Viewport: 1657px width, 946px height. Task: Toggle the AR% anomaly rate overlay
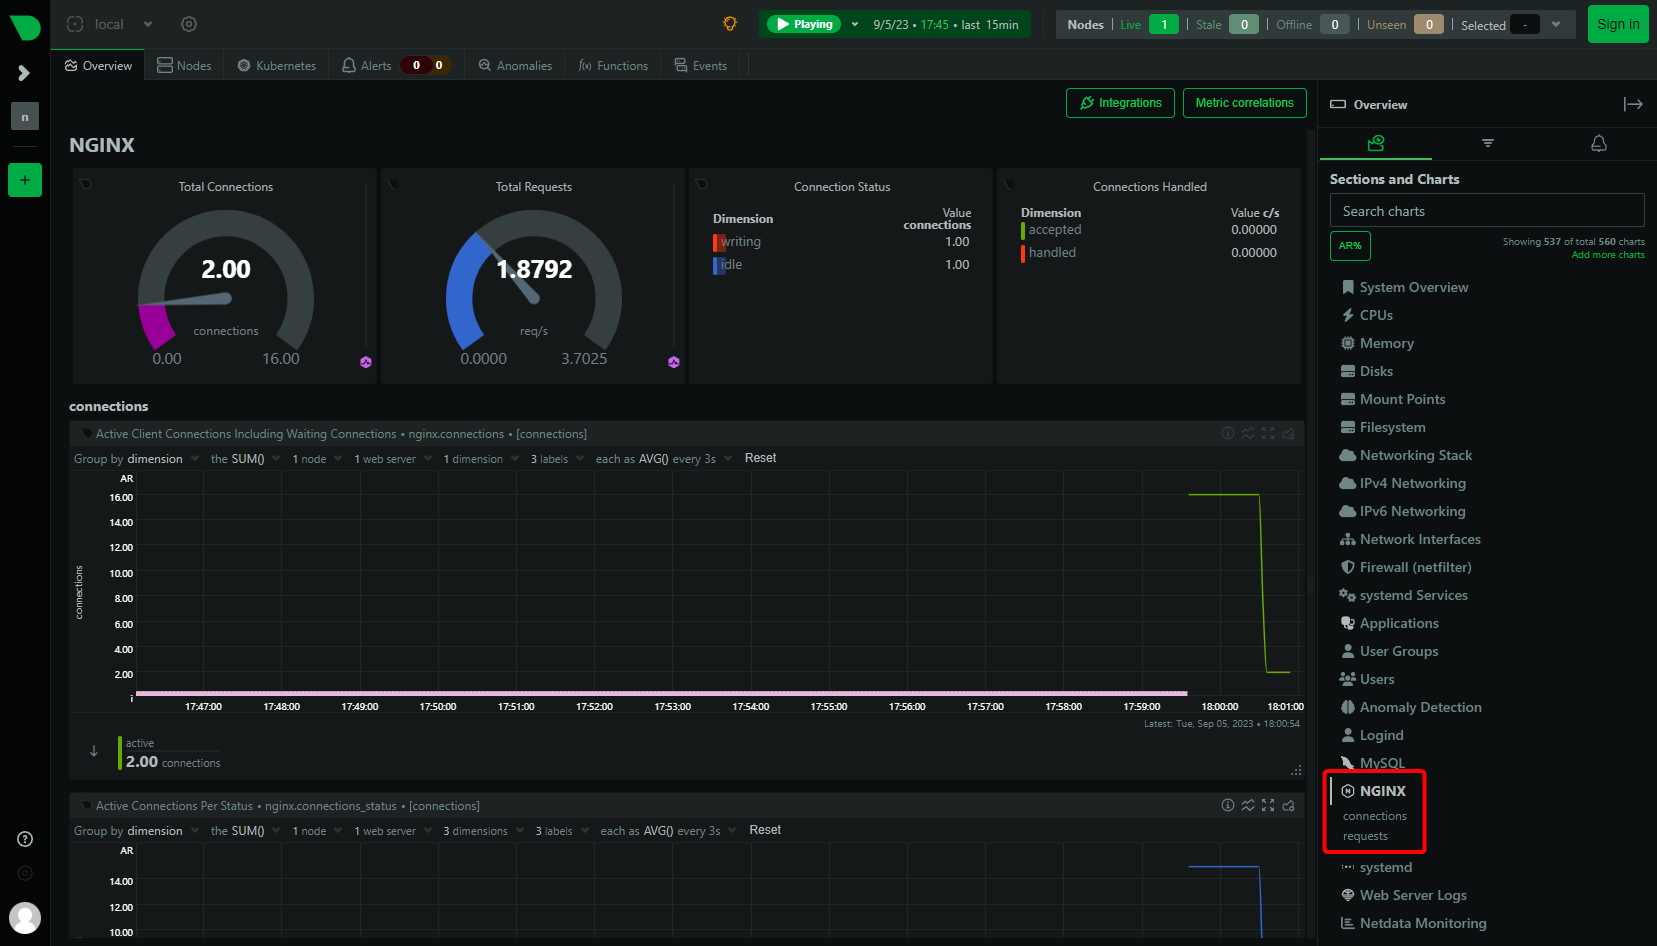[1350, 245]
